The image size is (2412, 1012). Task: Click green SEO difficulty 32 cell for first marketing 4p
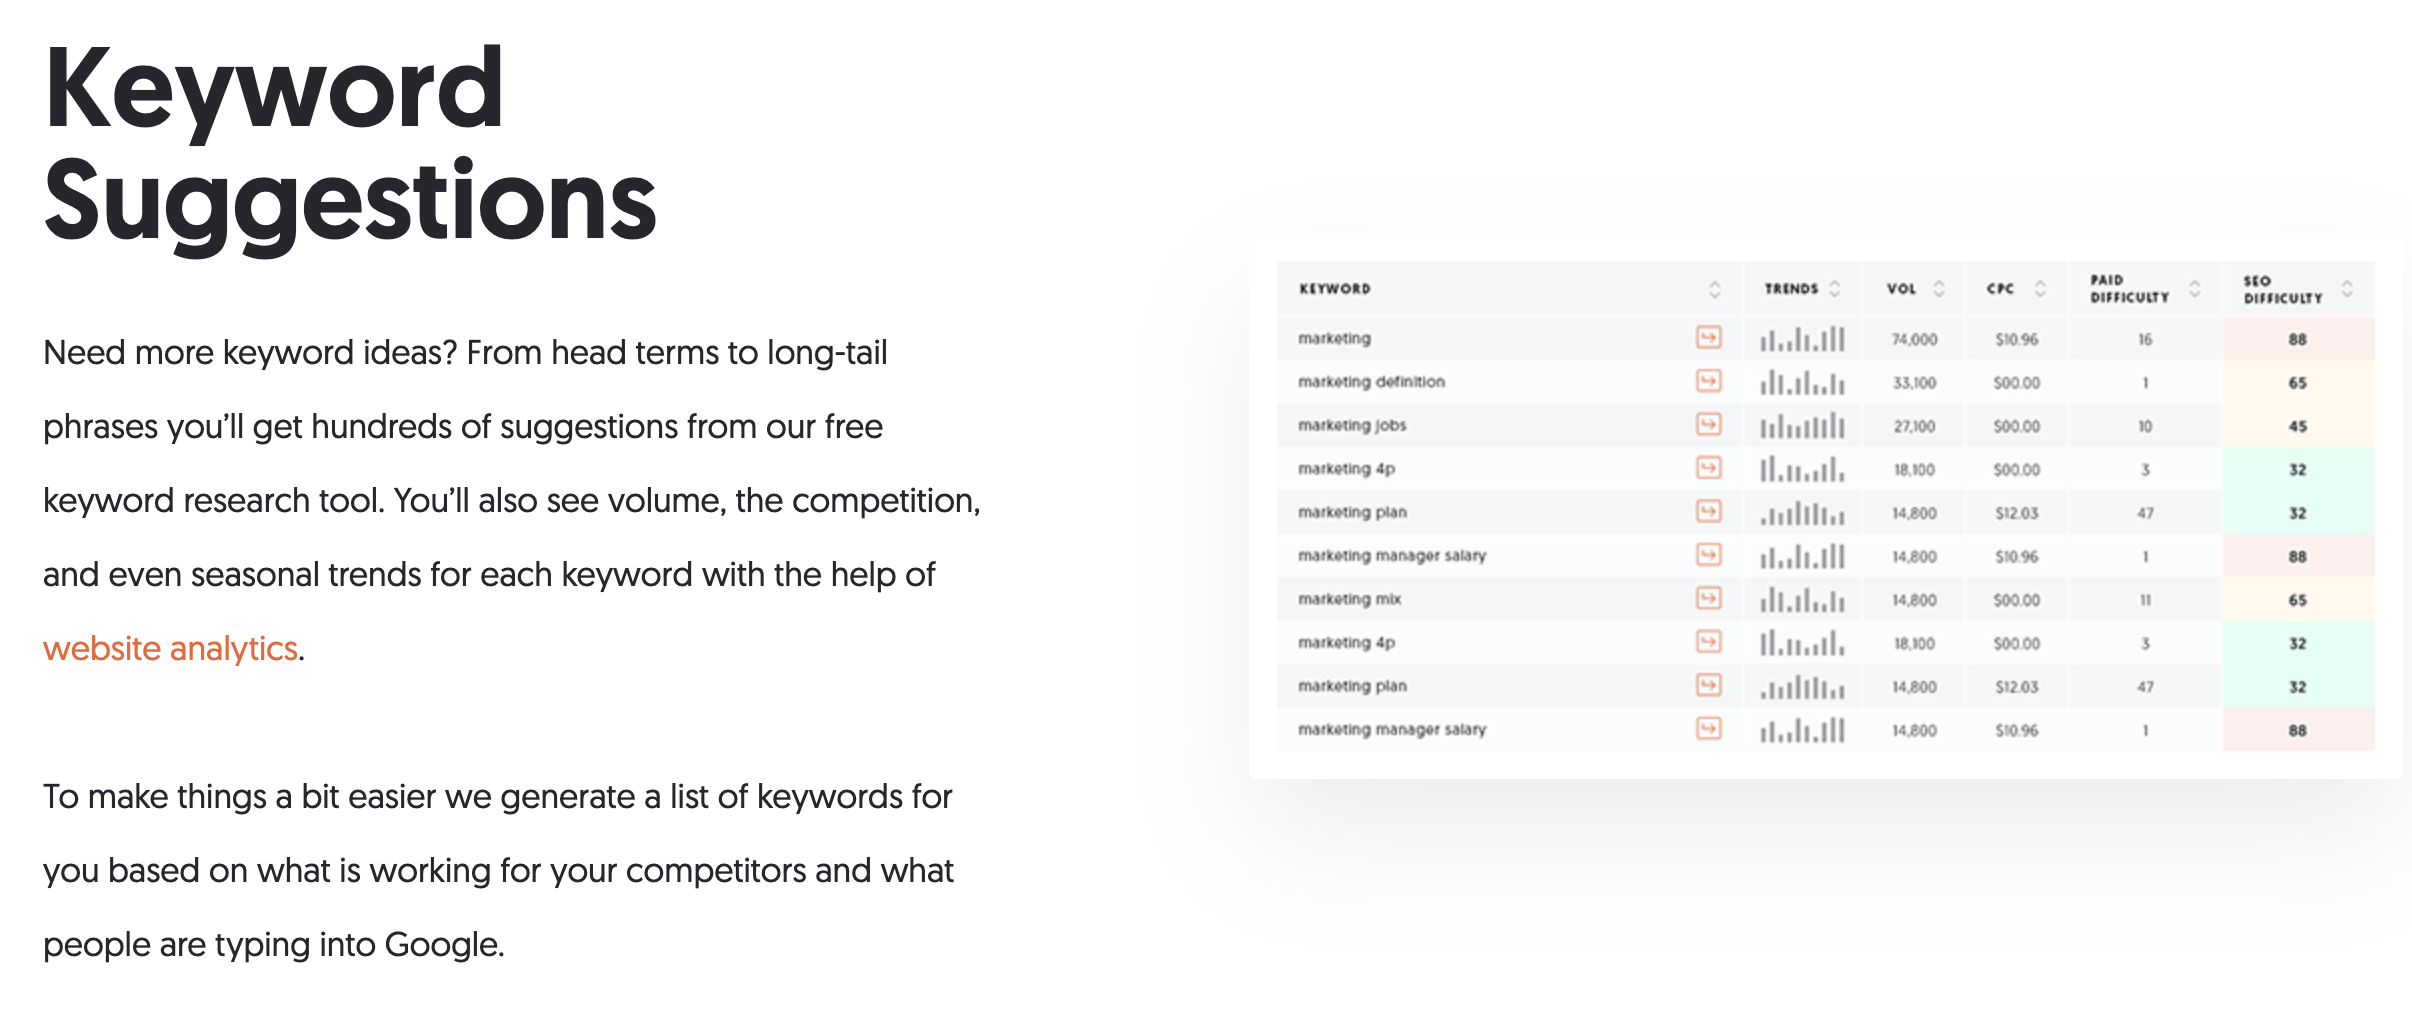coord(2298,469)
